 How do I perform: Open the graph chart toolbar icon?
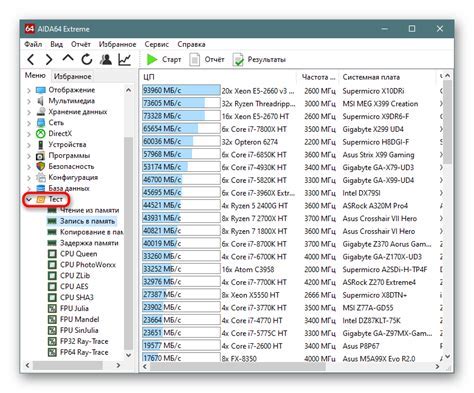click(124, 59)
